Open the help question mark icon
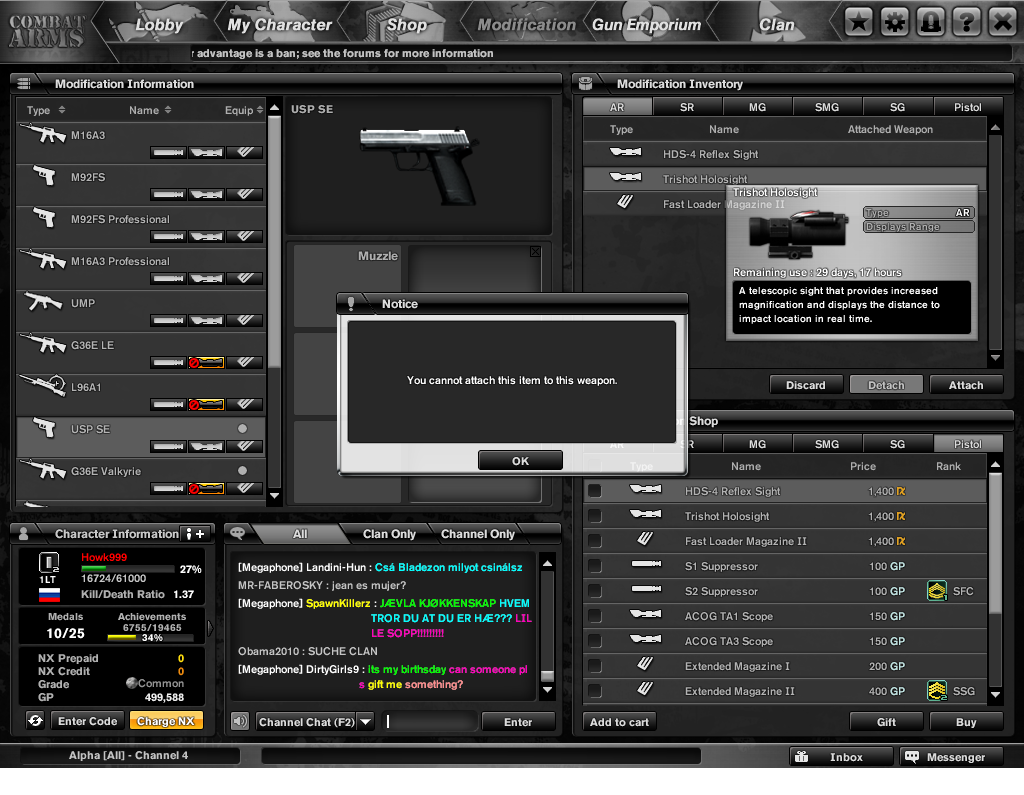Image resolution: width=1024 pixels, height=795 pixels. [967, 23]
